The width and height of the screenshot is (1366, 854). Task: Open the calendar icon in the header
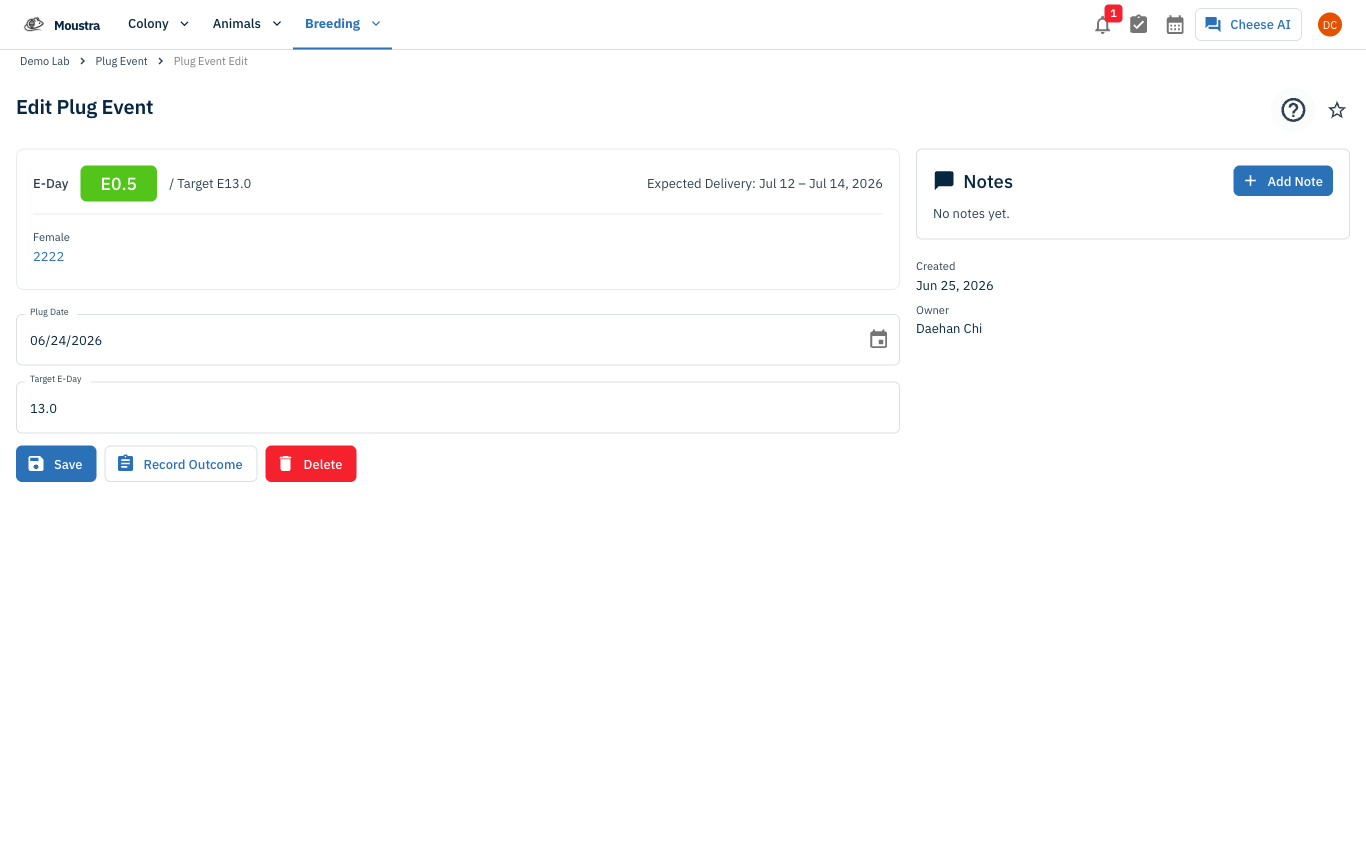[x=1175, y=24]
